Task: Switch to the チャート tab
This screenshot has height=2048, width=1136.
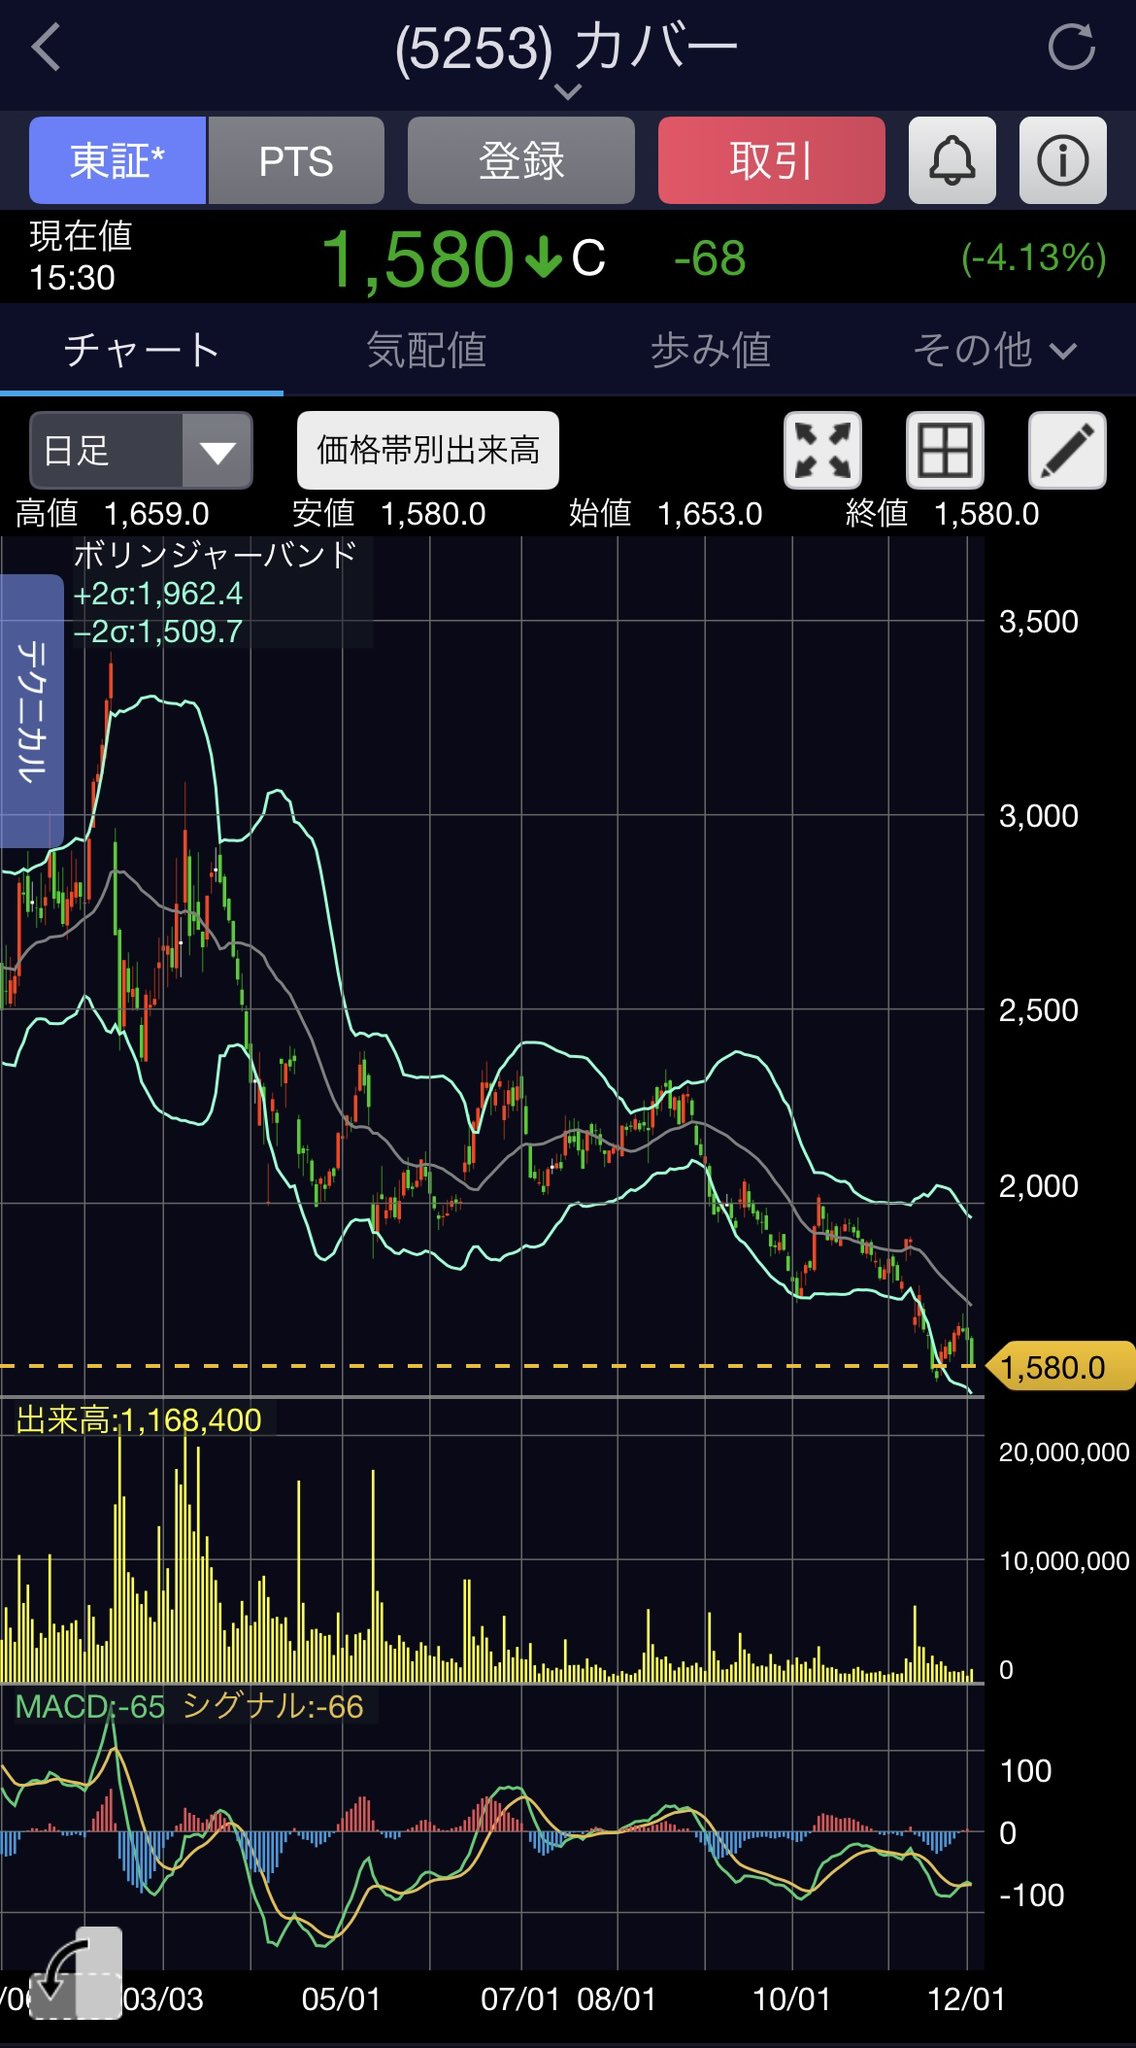Action: (141, 350)
